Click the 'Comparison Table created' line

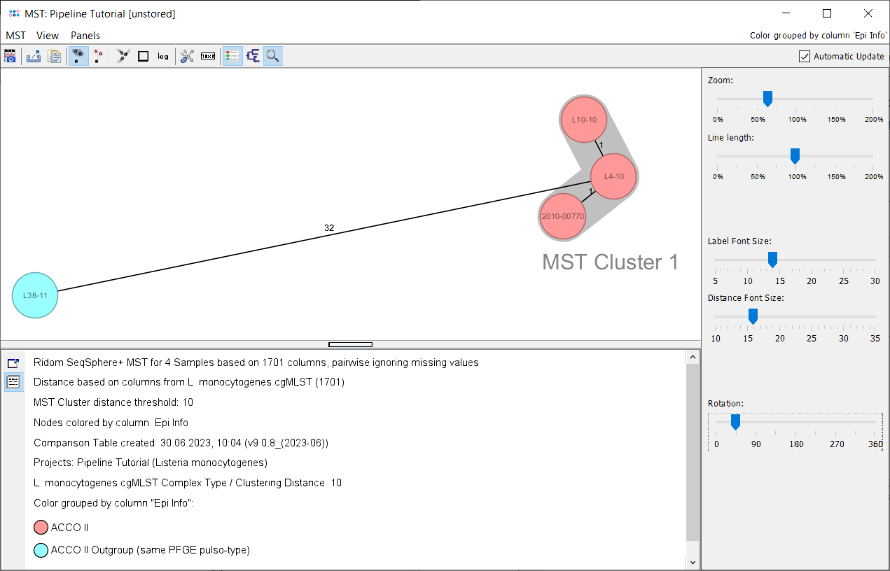181,443
